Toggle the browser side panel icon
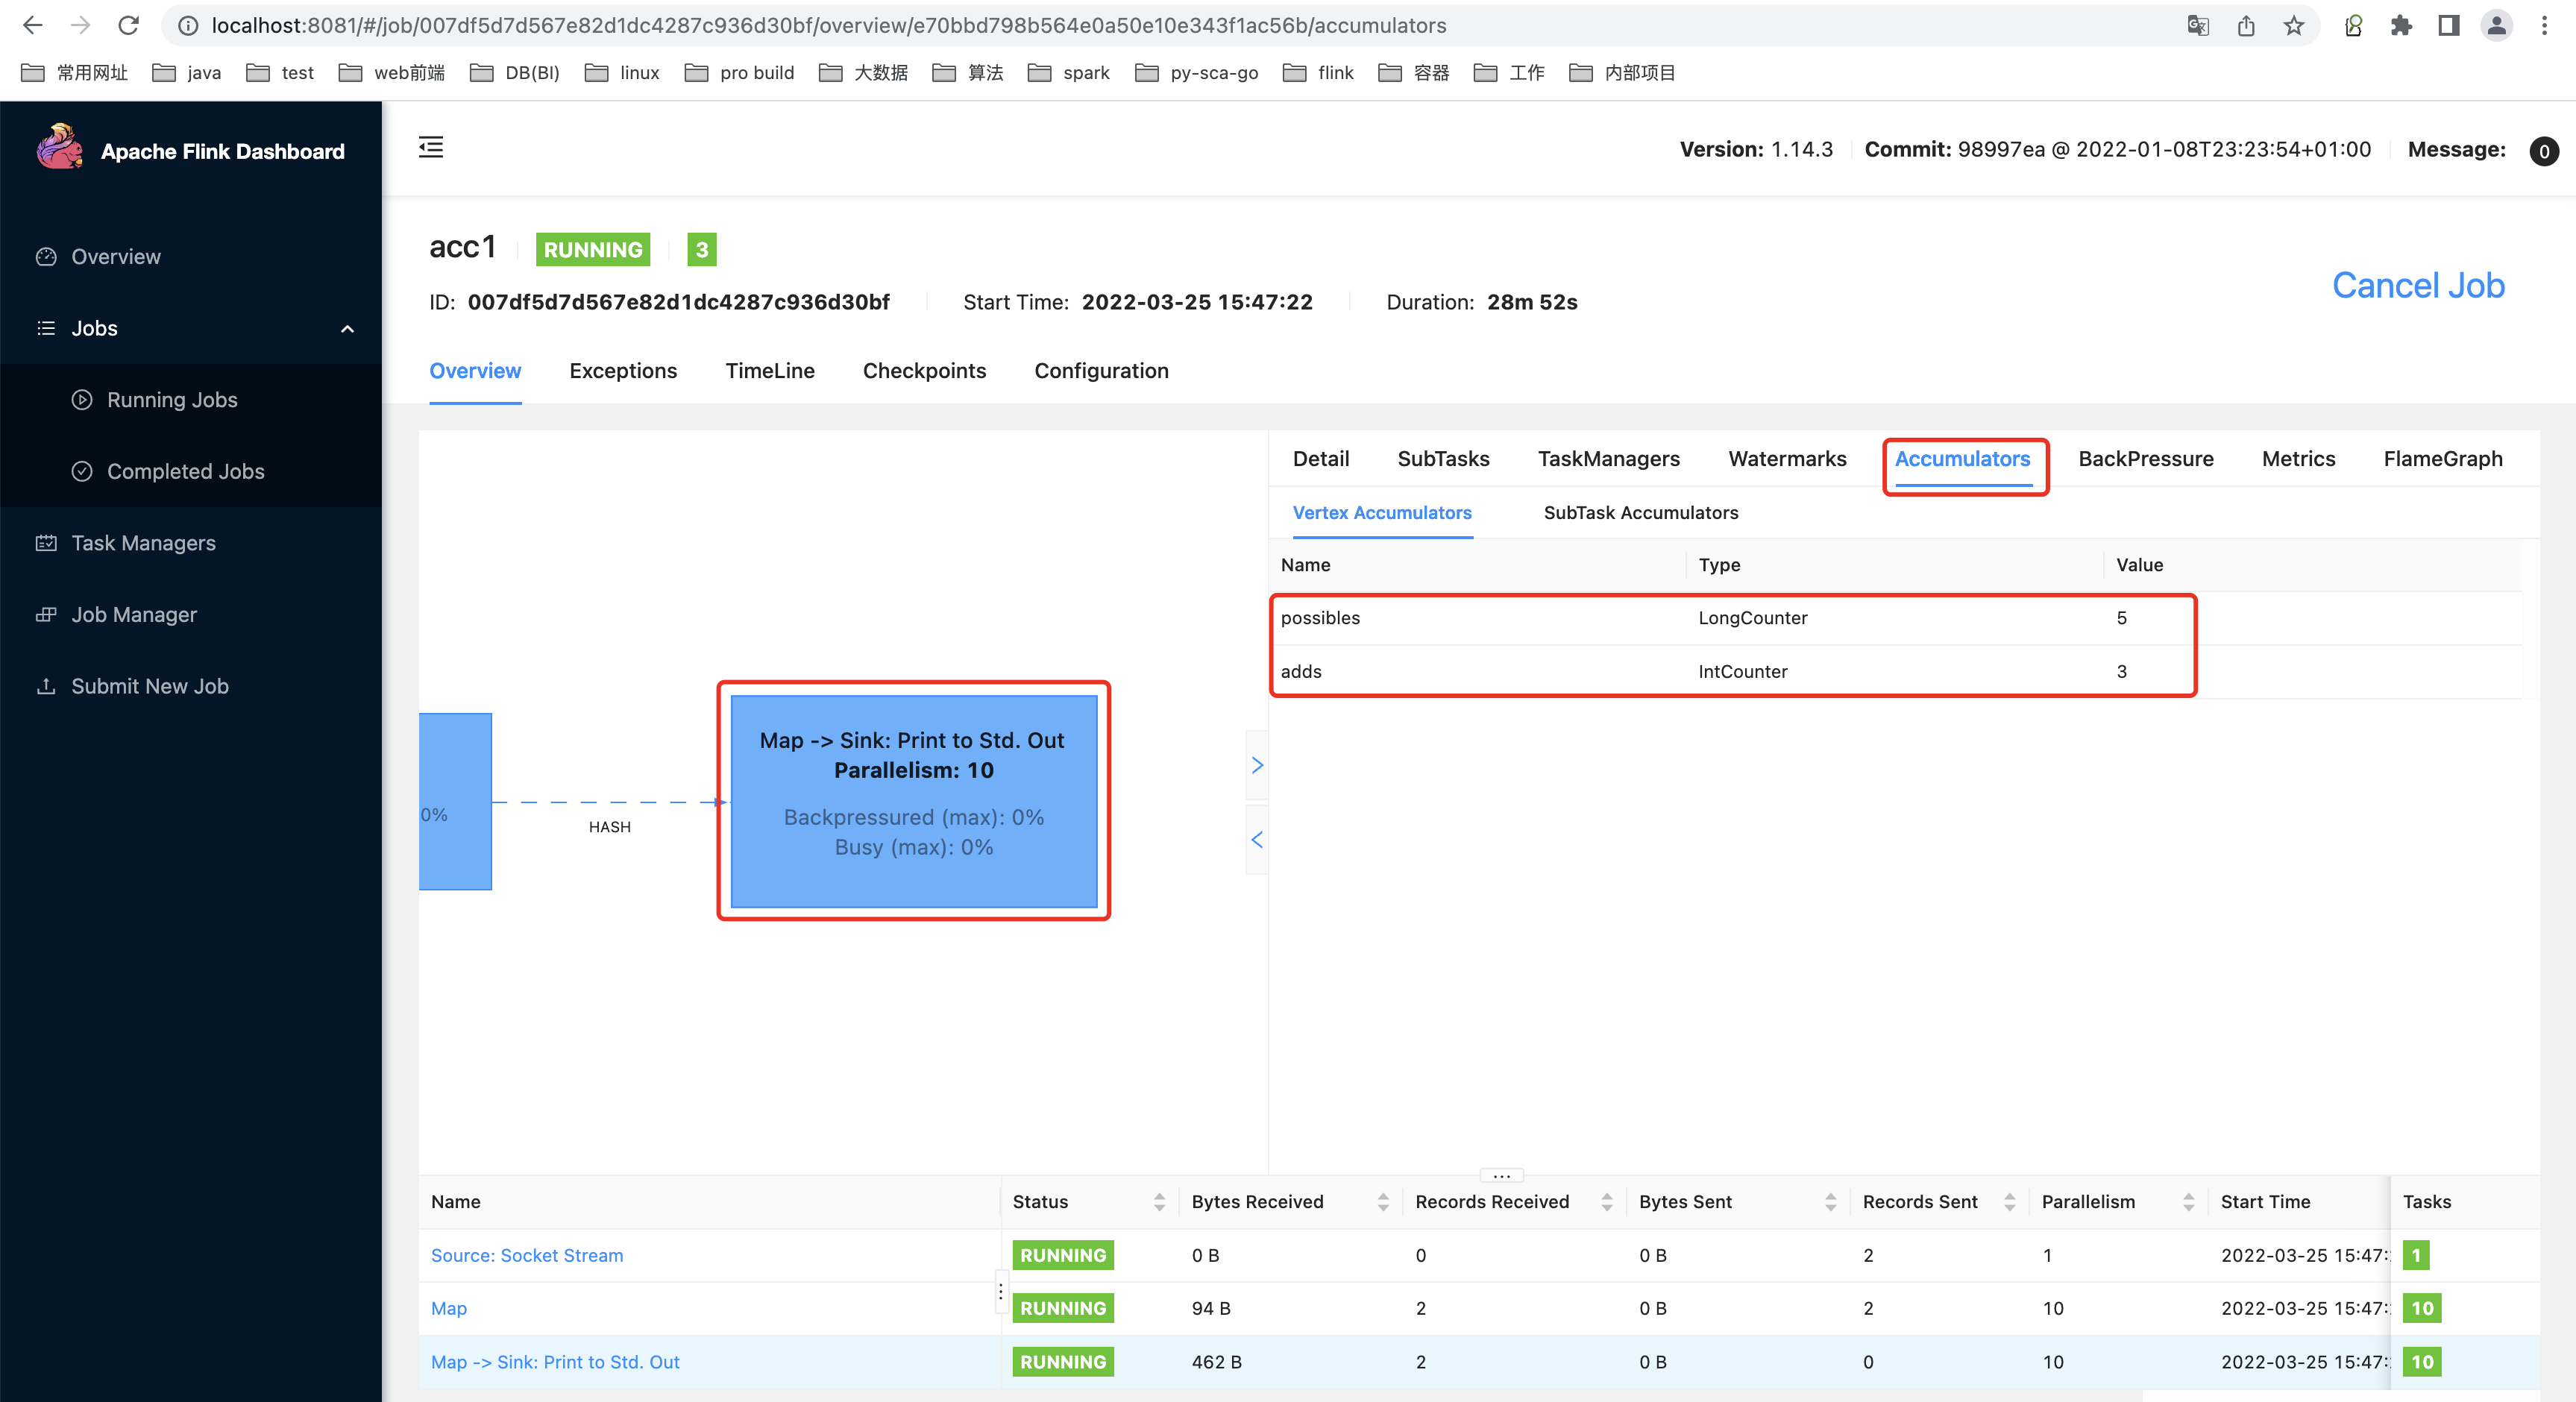This screenshot has height=1402, width=2576. [2449, 26]
